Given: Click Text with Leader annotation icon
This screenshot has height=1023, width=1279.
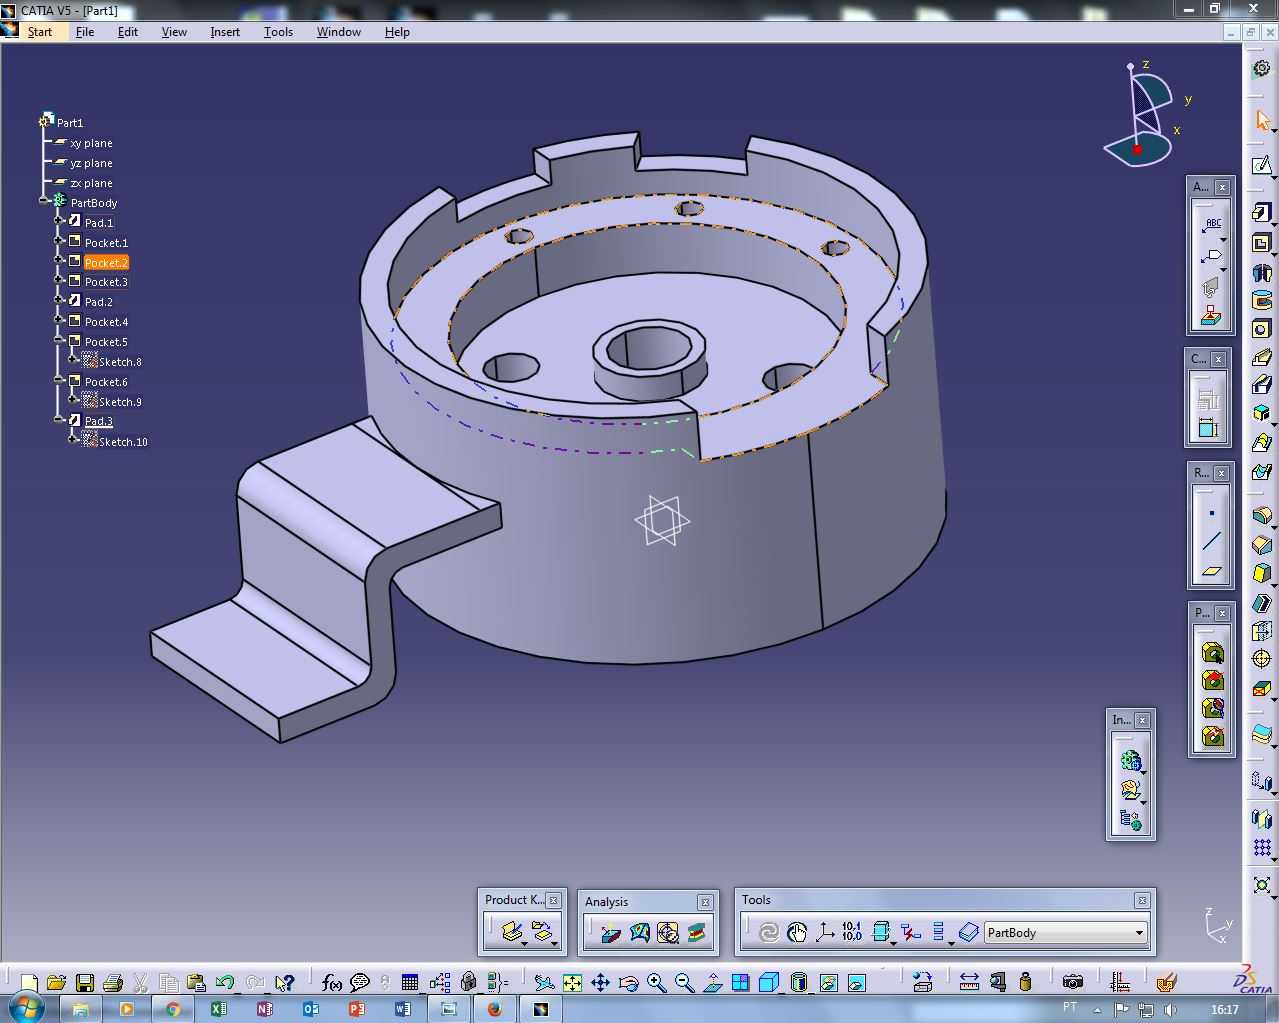Looking at the screenshot, I should click(1211, 224).
